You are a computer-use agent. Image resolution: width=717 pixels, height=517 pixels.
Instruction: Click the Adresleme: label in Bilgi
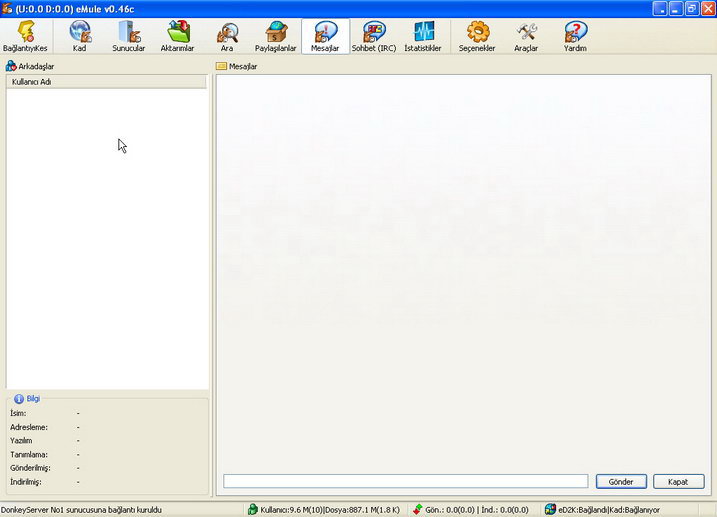point(29,427)
